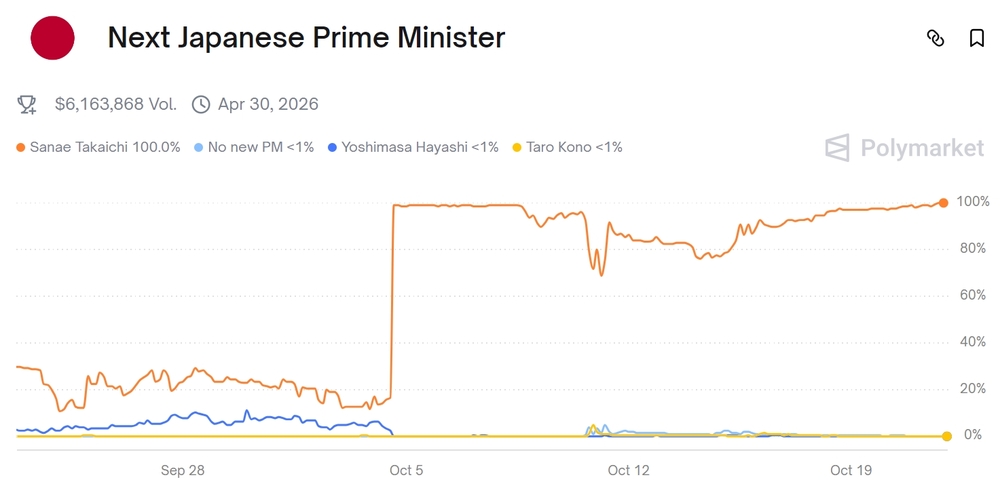Click the yellow endpoint marker at 0%

946,436
